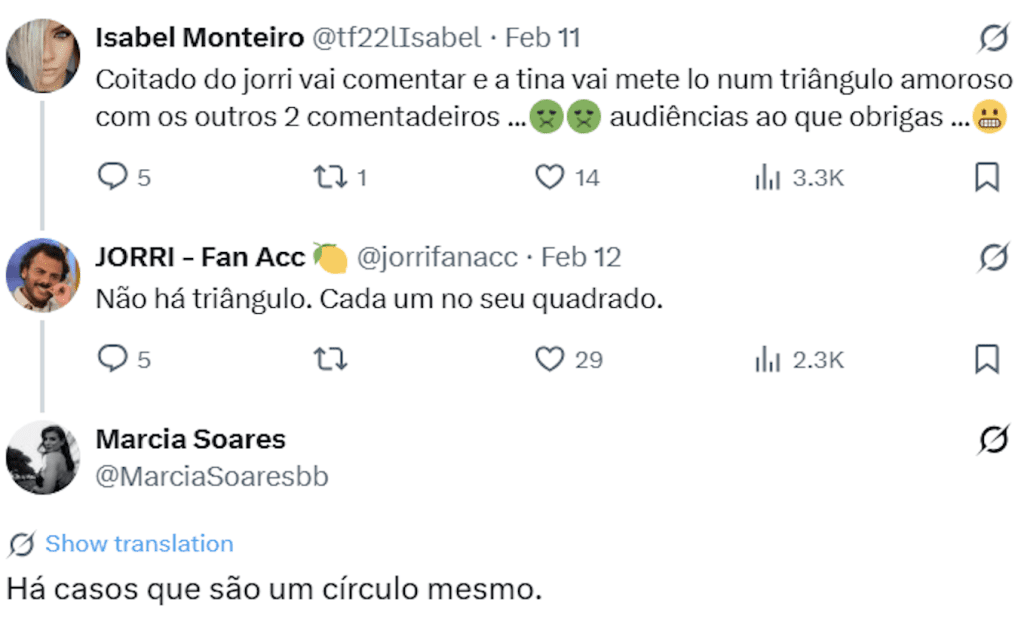Open Feb 11 tweet timestamp
1024x621 pixels.
(542, 38)
